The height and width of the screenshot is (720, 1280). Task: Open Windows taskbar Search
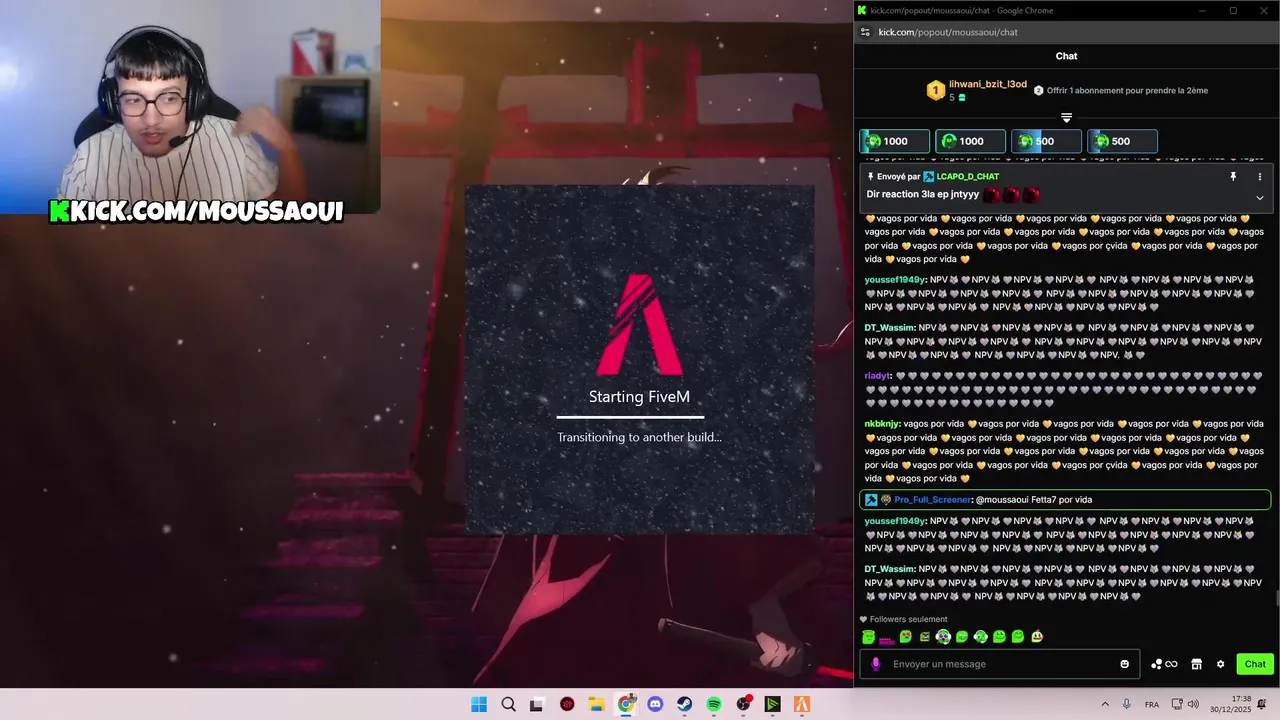point(508,704)
